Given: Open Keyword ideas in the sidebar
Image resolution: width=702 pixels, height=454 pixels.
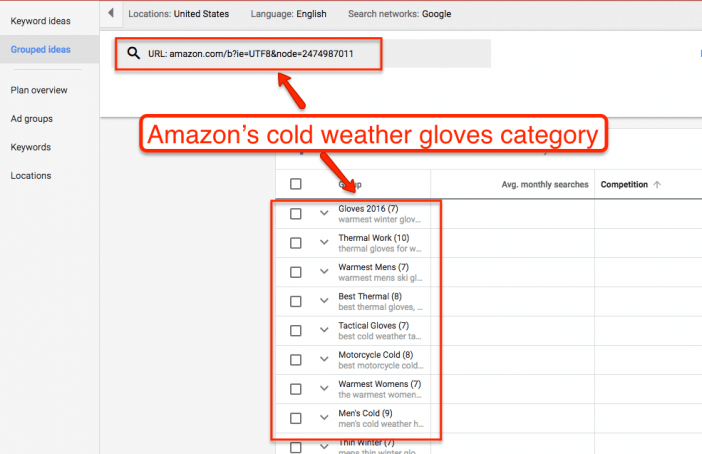Looking at the screenshot, I should [40, 21].
